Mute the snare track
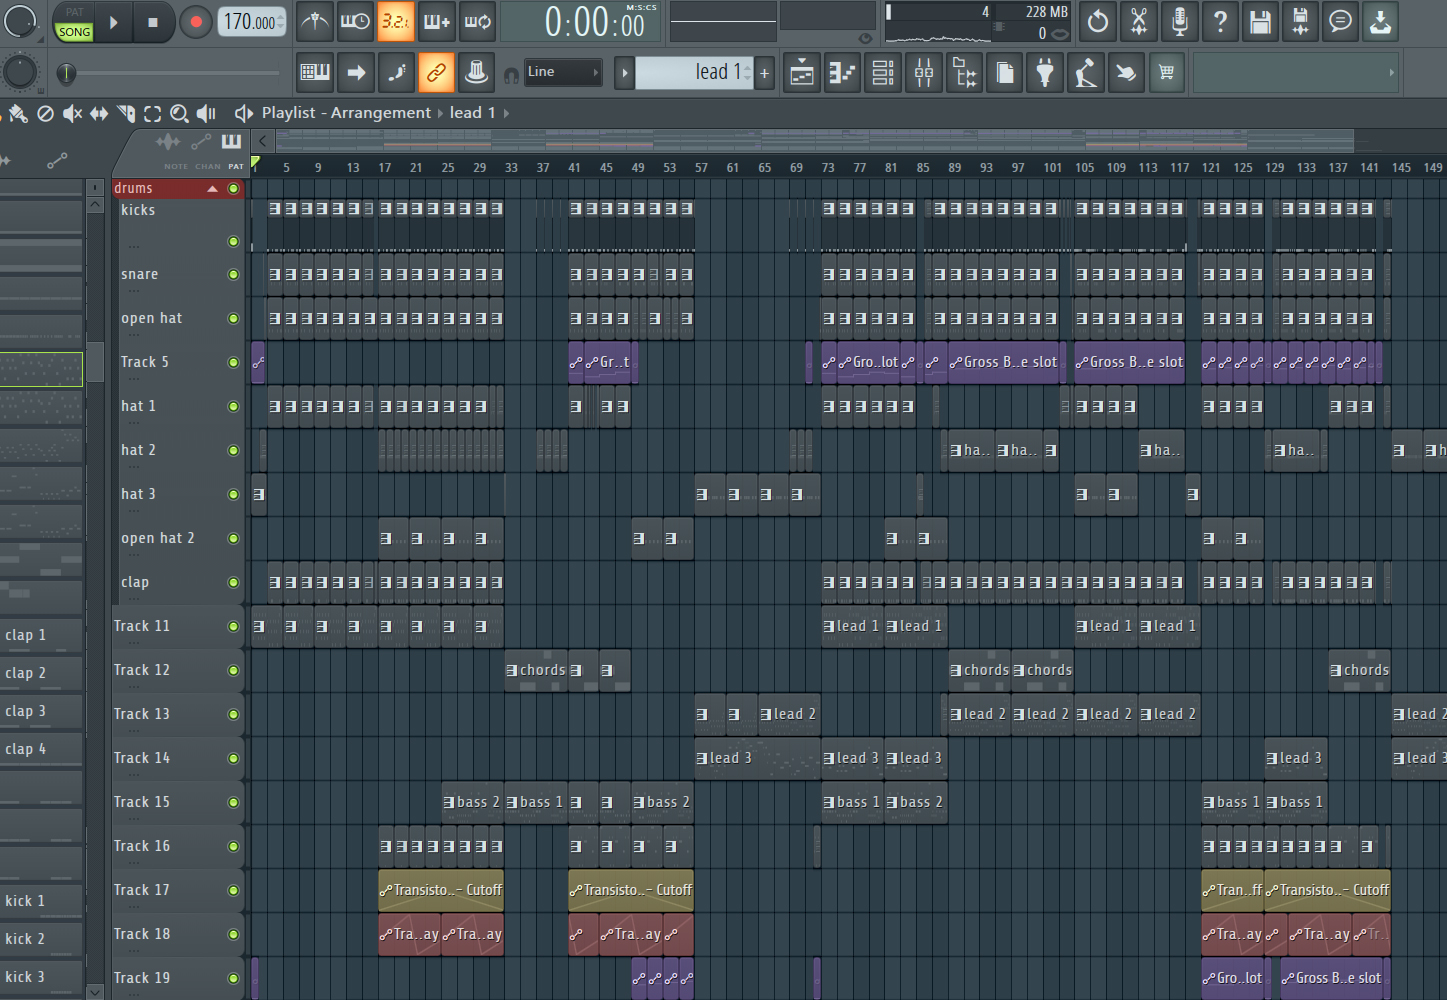This screenshot has width=1447, height=1000. (233, 275)
